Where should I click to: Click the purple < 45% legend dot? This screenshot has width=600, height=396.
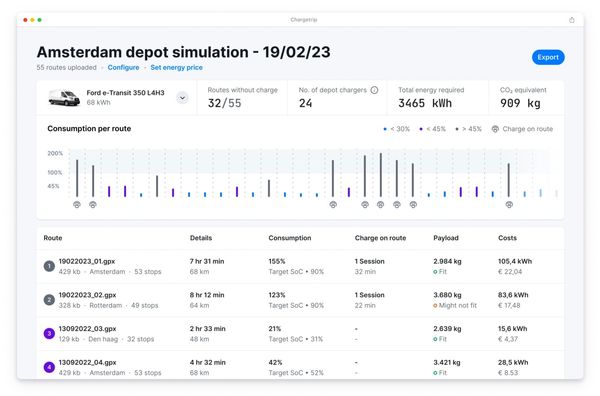pyautogui.click(x=421, y=129)
